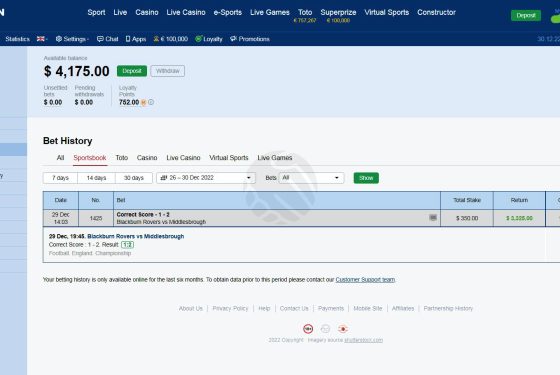The height and width of the screenshot is (375, 560).
Task: Open the Contact Us footer link
Action: point(294,308)
